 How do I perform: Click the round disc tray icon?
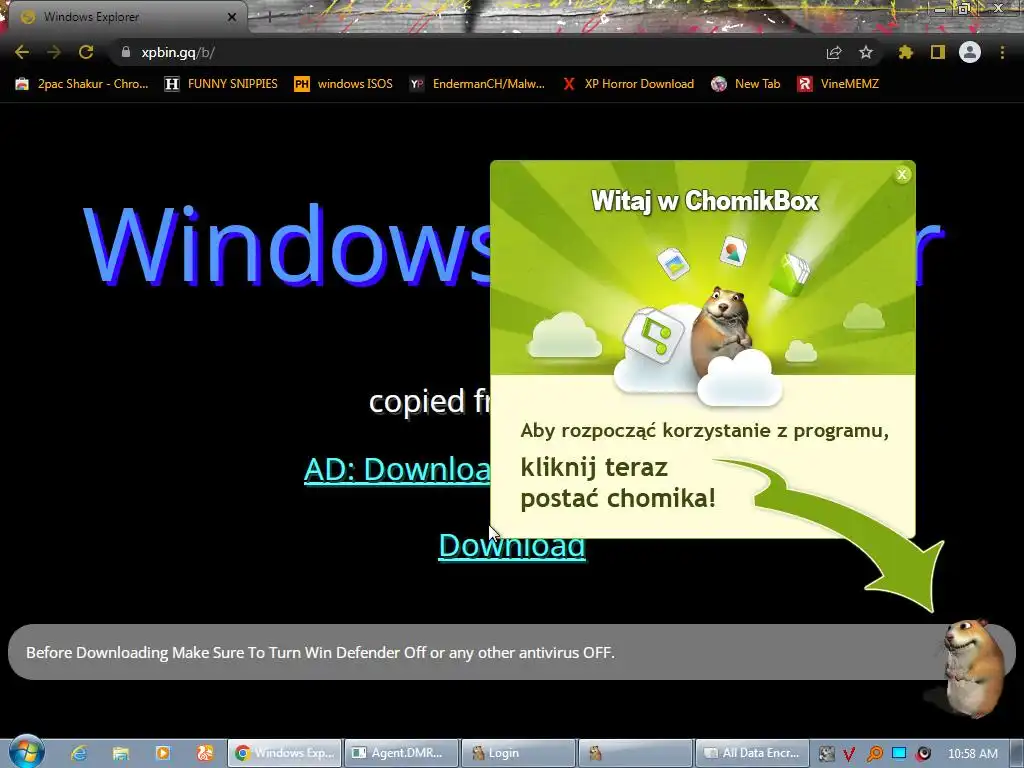click(x=923, y=754)
